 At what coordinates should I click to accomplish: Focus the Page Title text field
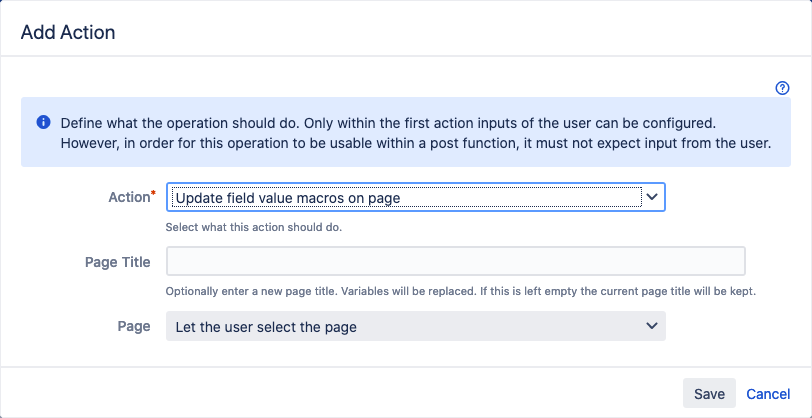point(455,261)
